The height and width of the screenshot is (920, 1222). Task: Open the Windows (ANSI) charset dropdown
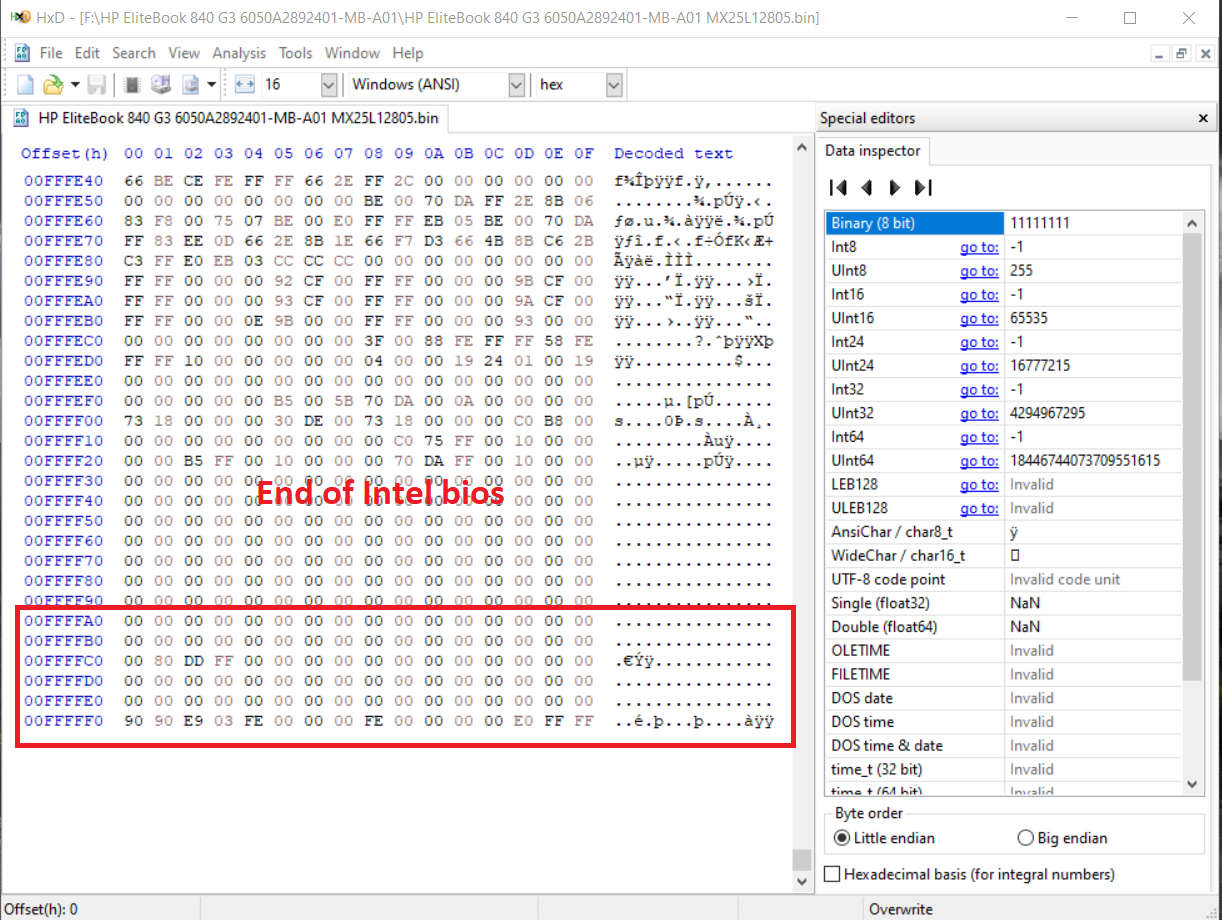point(516,85)
